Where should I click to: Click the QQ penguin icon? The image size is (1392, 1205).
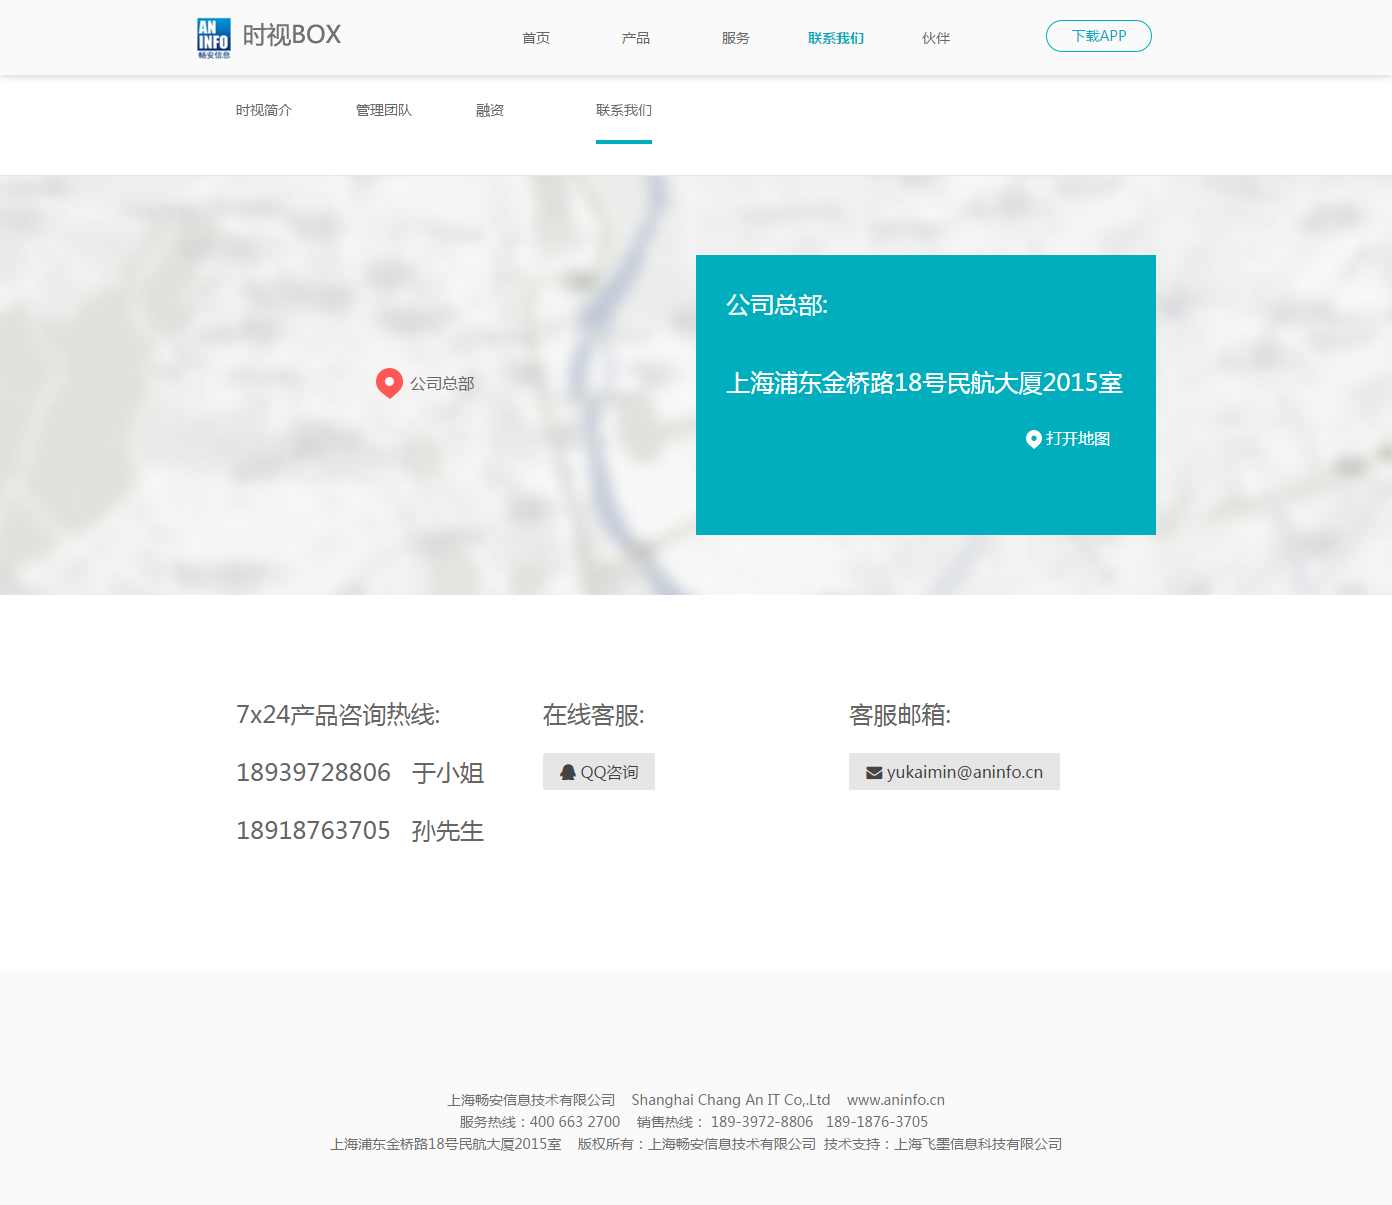(568, 772)
